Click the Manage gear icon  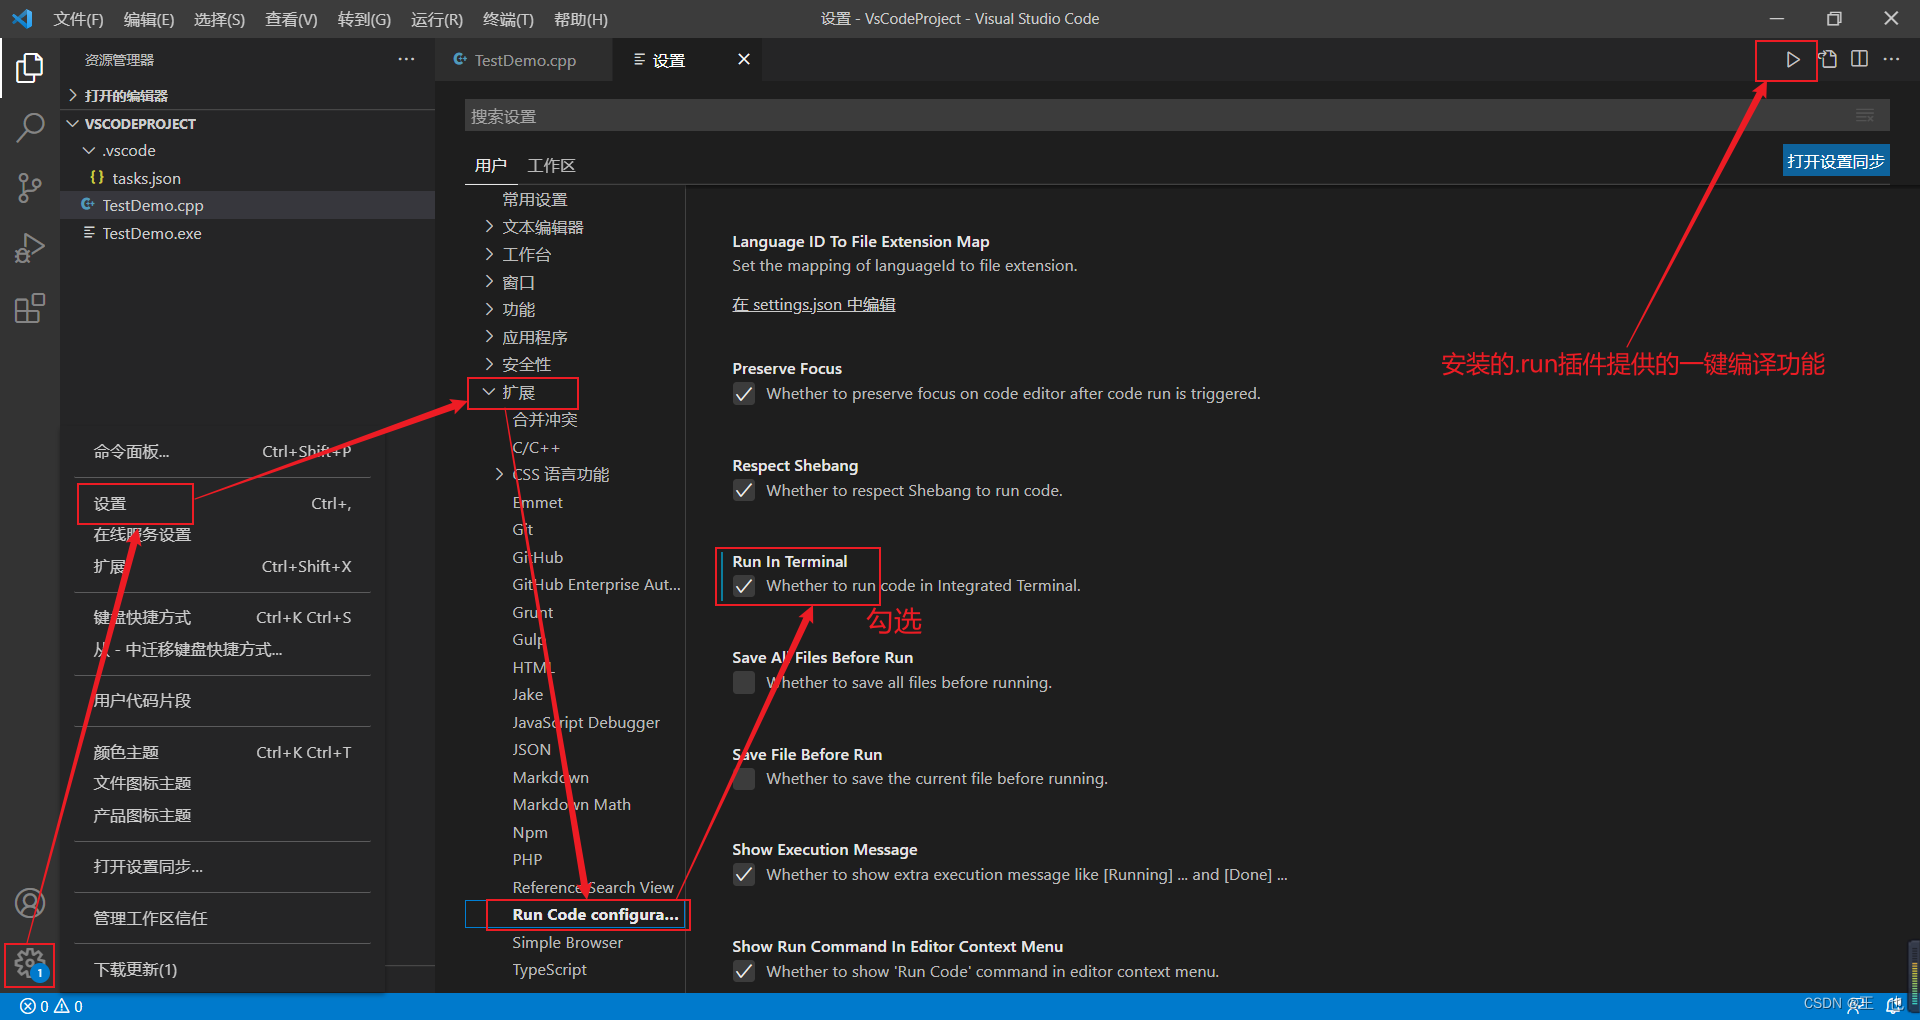click(x=30, y=965)
